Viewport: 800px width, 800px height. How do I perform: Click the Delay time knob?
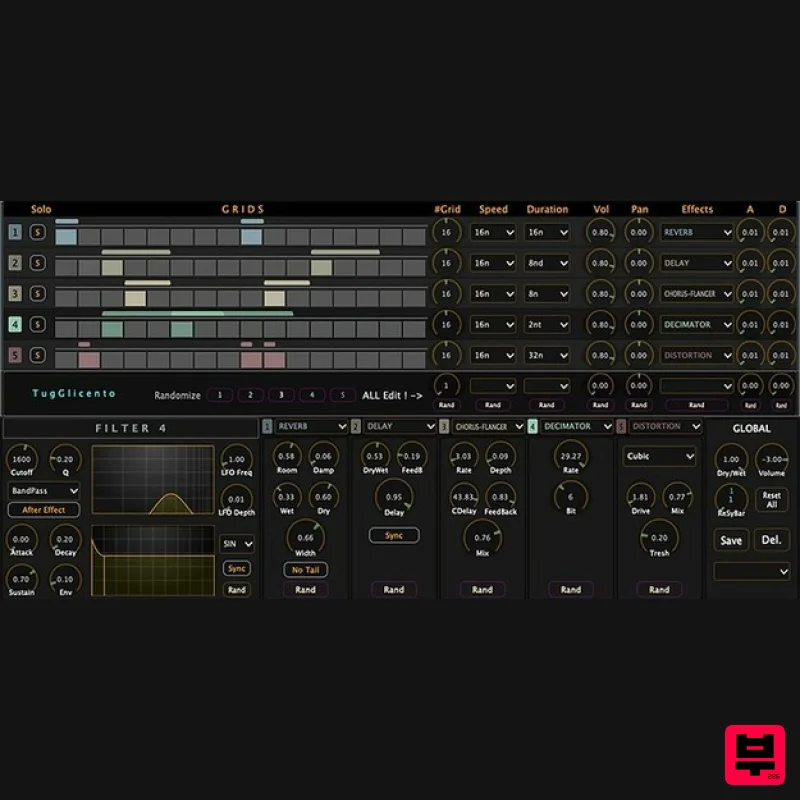(x=394, y=497)
